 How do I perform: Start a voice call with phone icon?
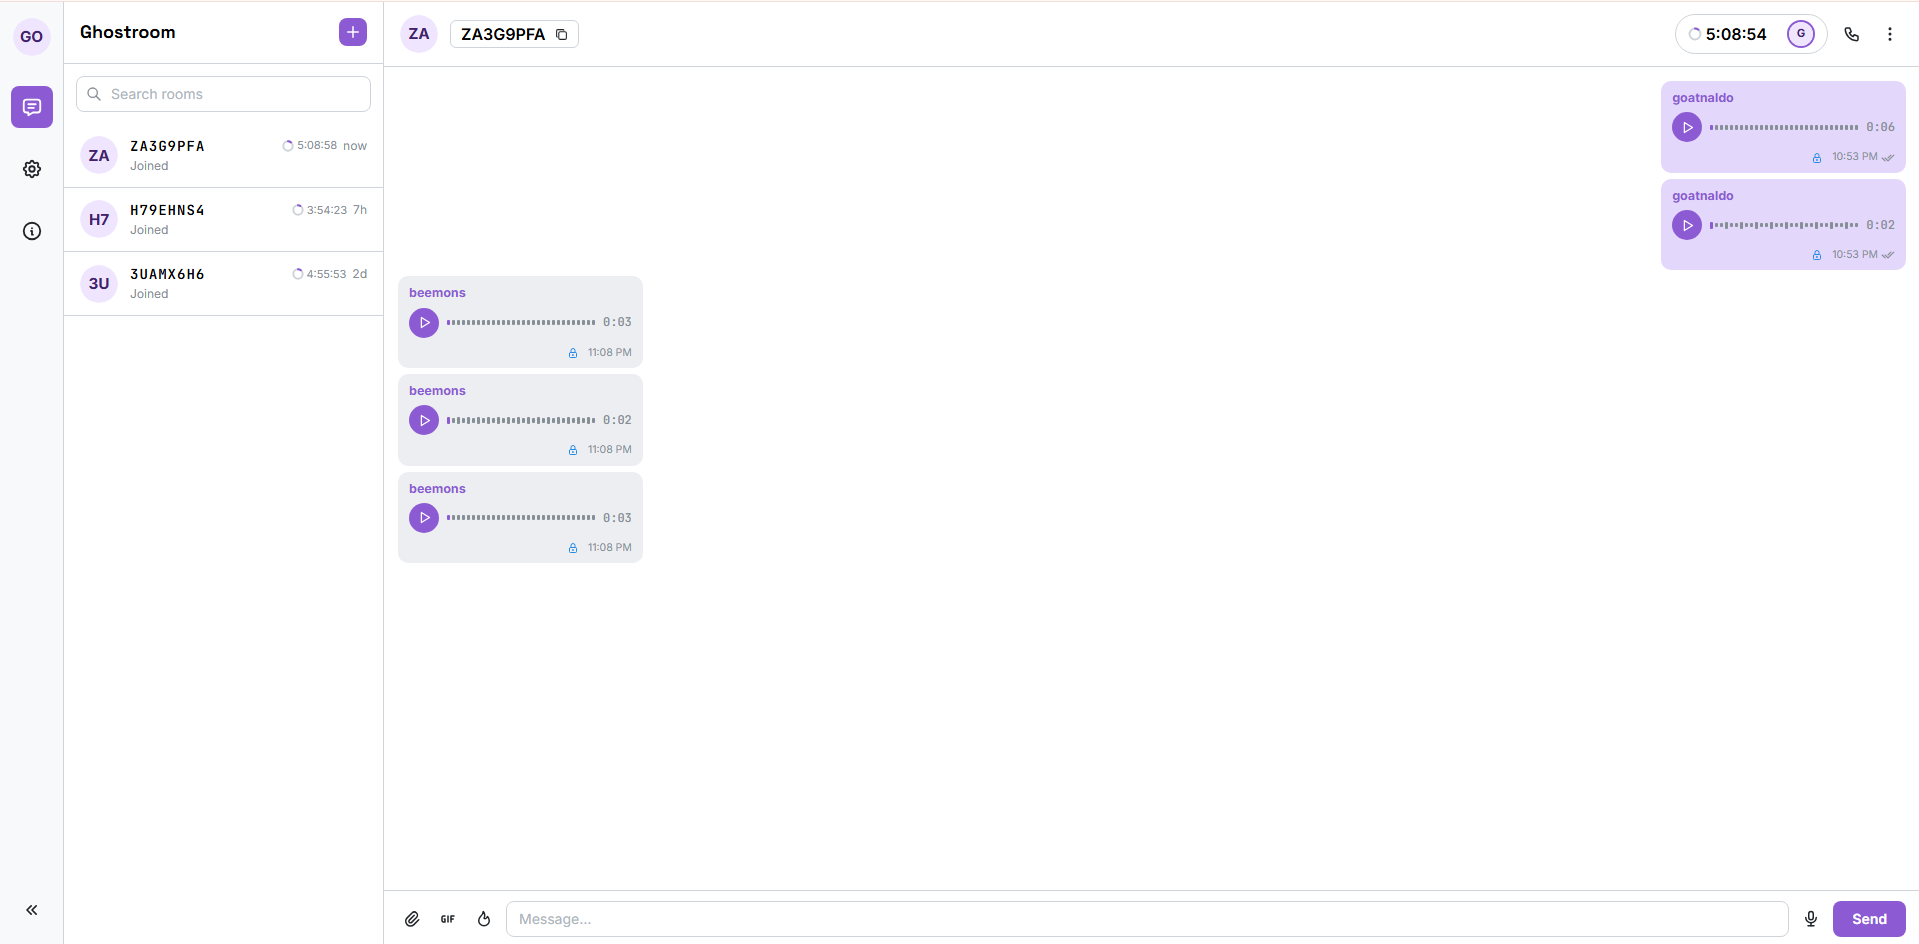point(1852,34)
